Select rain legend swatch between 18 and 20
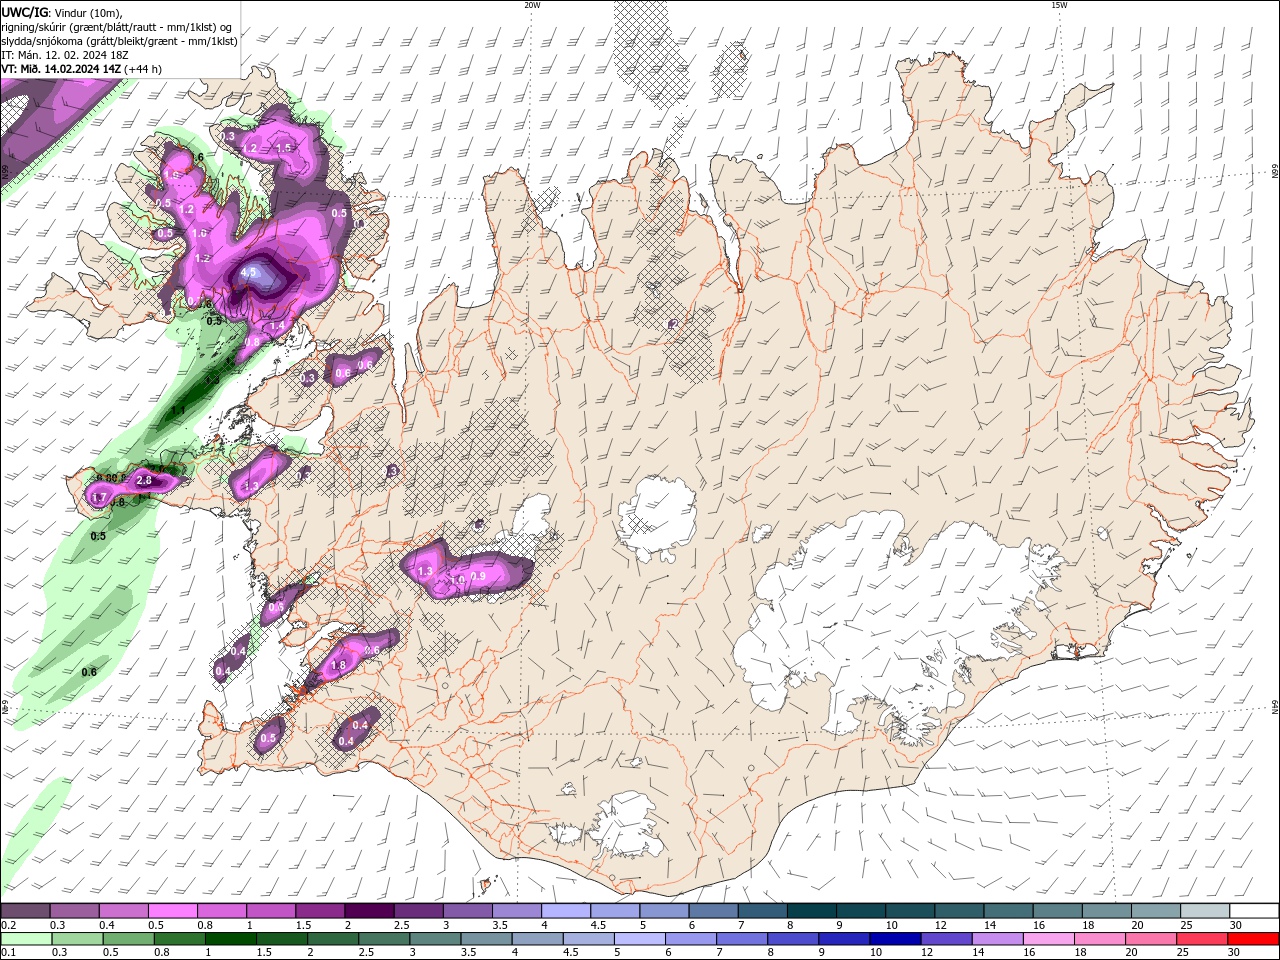 [x=1098, y=938]
